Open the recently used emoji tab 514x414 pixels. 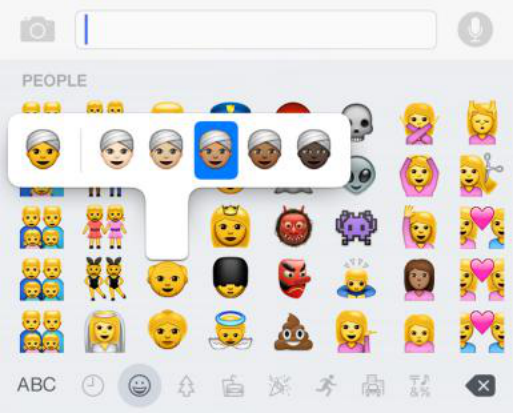(x=93, y=386)
